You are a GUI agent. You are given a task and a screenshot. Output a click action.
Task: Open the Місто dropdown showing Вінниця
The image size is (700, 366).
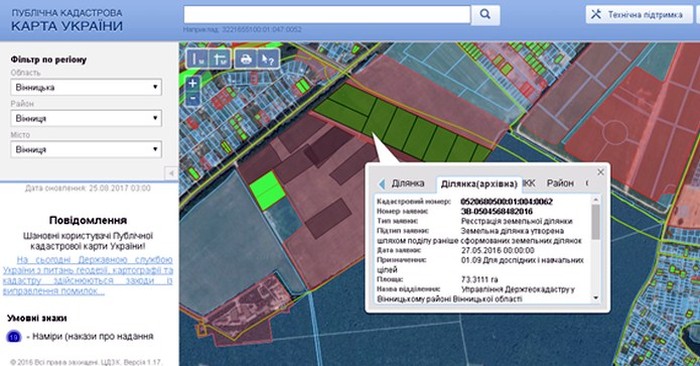tap(86, 149)
